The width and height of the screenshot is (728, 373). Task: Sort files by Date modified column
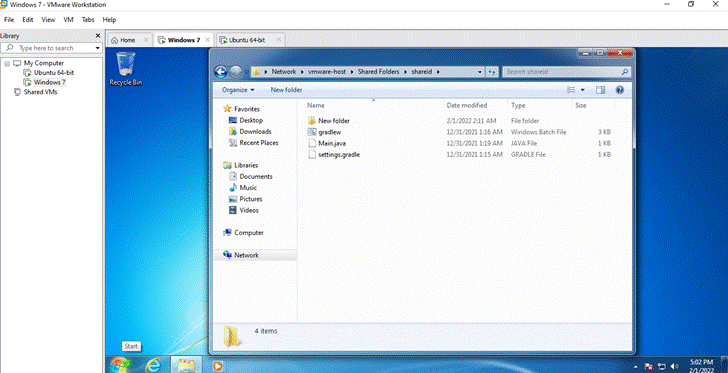click(467, 106)
